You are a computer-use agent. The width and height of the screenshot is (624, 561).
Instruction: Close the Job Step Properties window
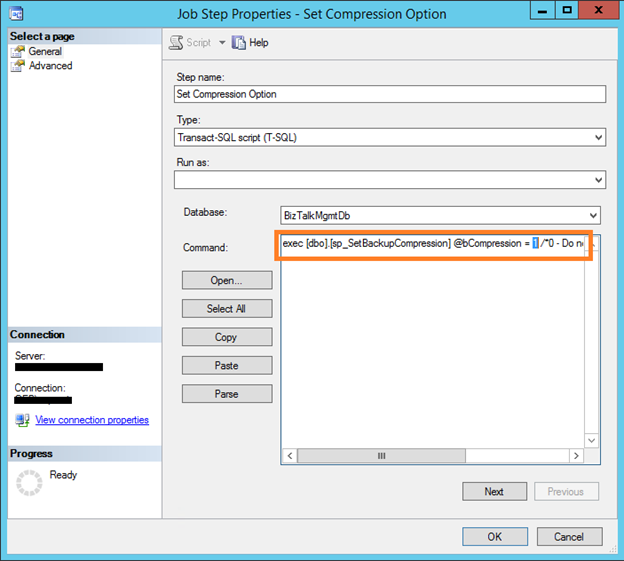pos(598,10)
